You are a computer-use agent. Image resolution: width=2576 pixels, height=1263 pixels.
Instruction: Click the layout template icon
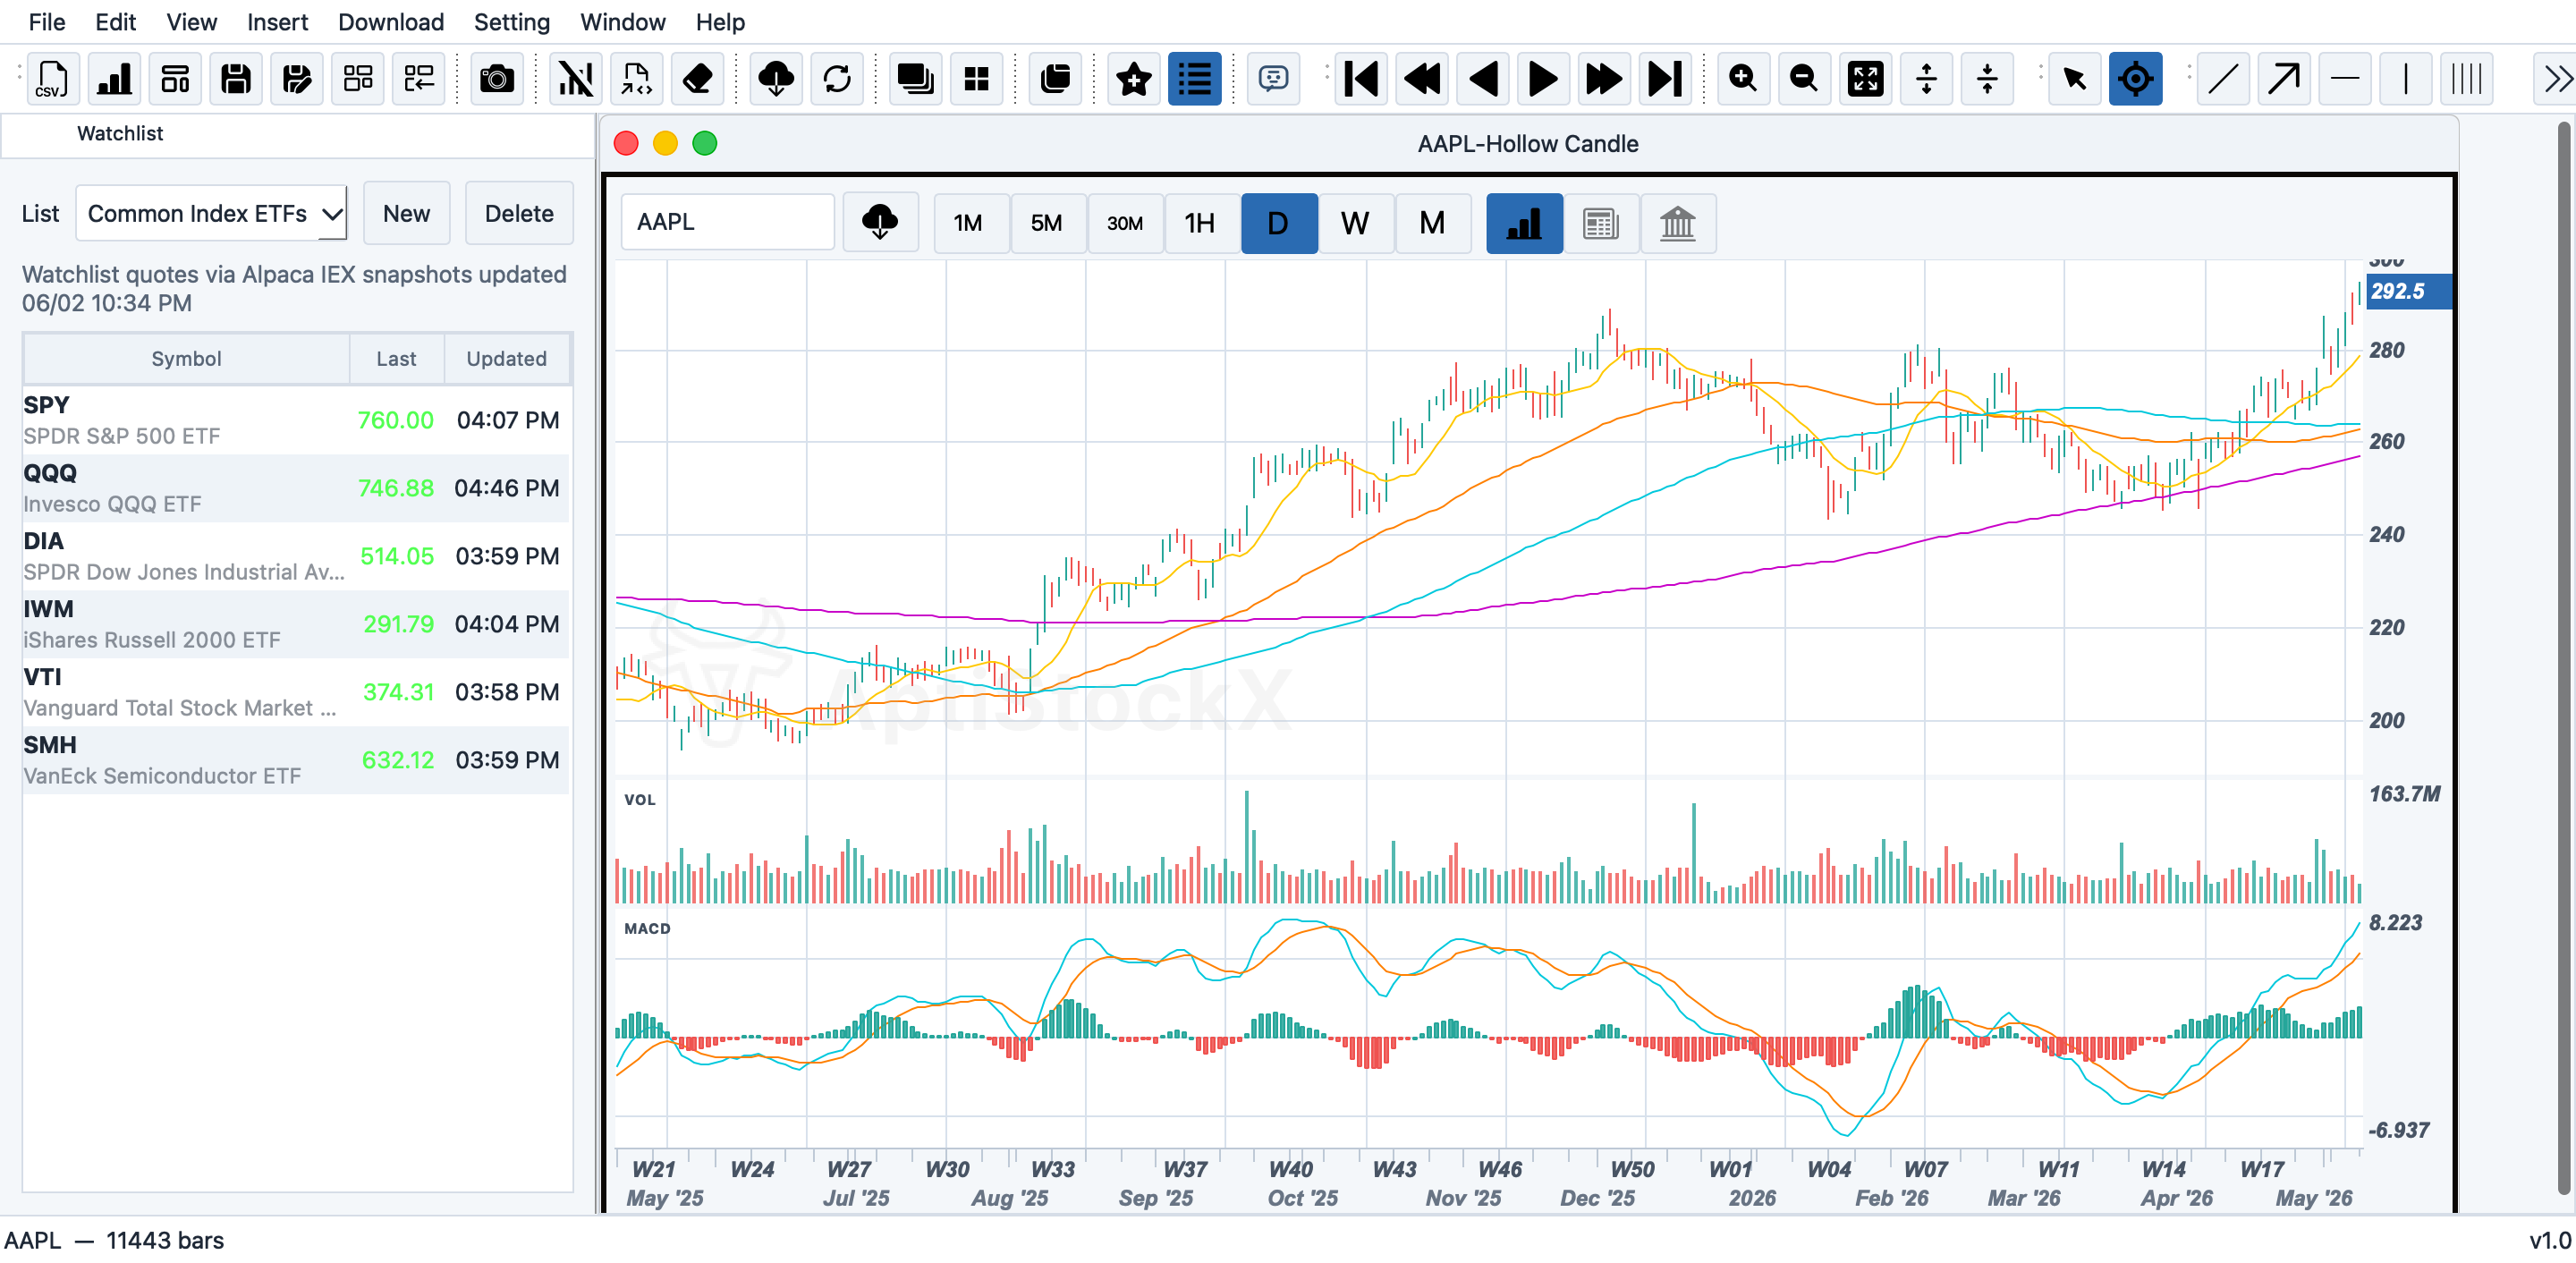(x=175, y=78)
